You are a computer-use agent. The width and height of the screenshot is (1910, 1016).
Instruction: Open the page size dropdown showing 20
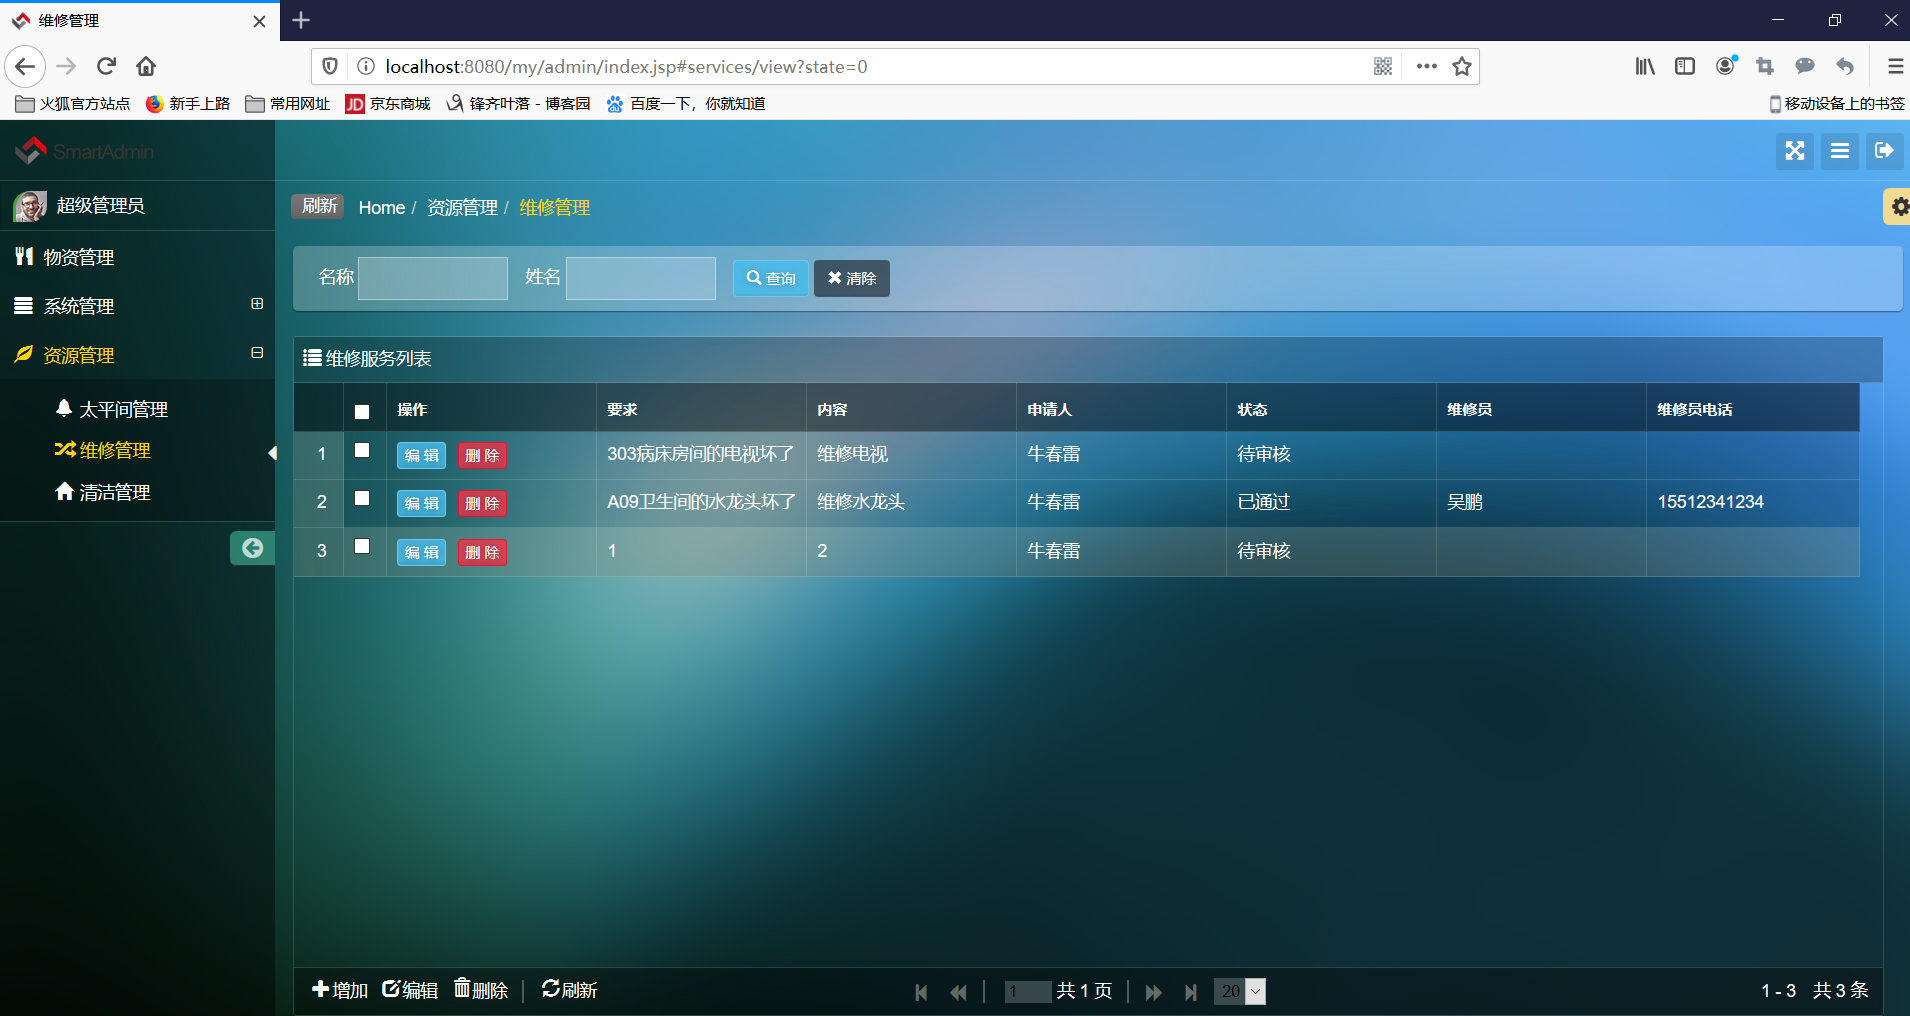click(1239, 991)
